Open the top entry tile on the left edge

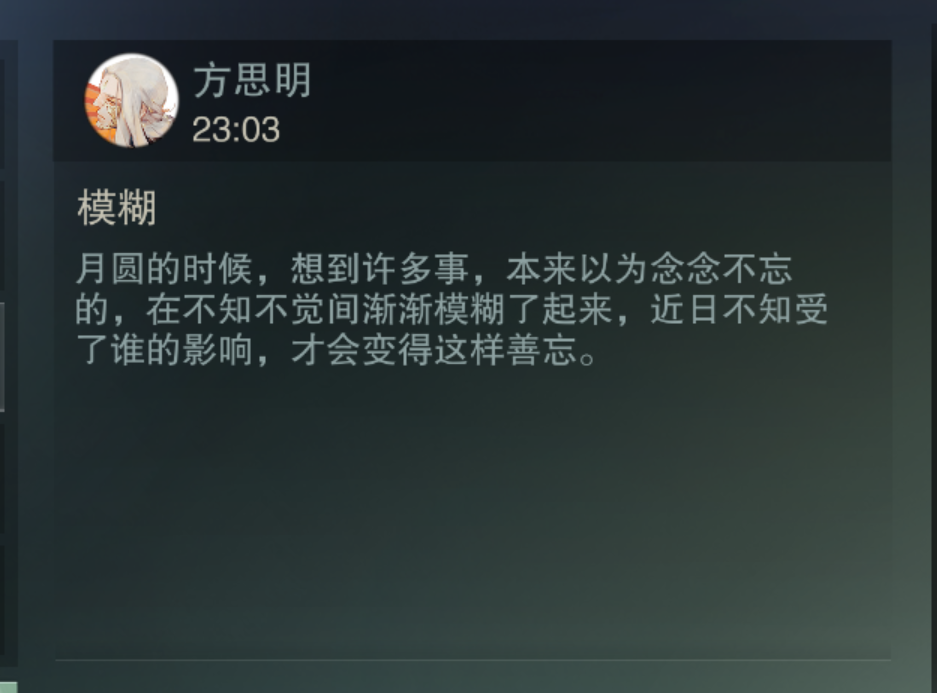coord(2,114)
